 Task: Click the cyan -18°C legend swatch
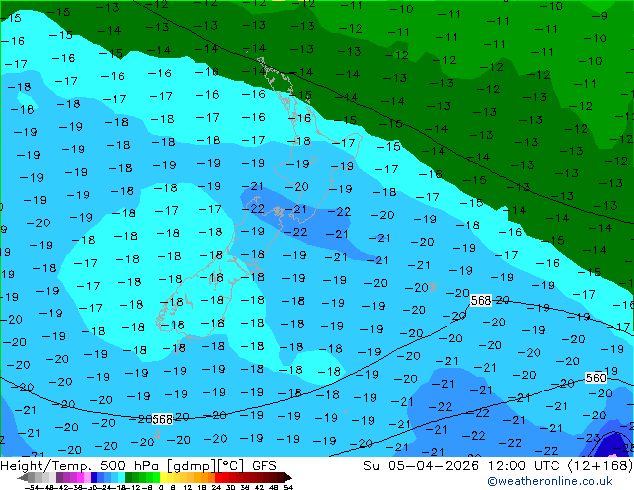pos(121,477)
